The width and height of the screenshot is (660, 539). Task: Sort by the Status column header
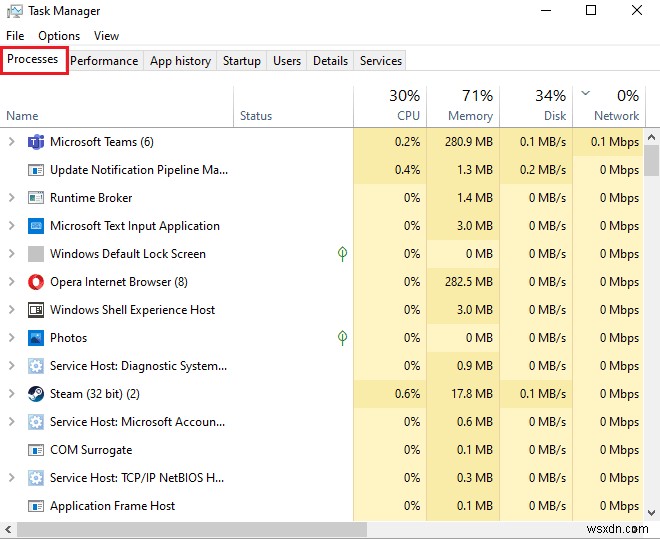(293, 107)
